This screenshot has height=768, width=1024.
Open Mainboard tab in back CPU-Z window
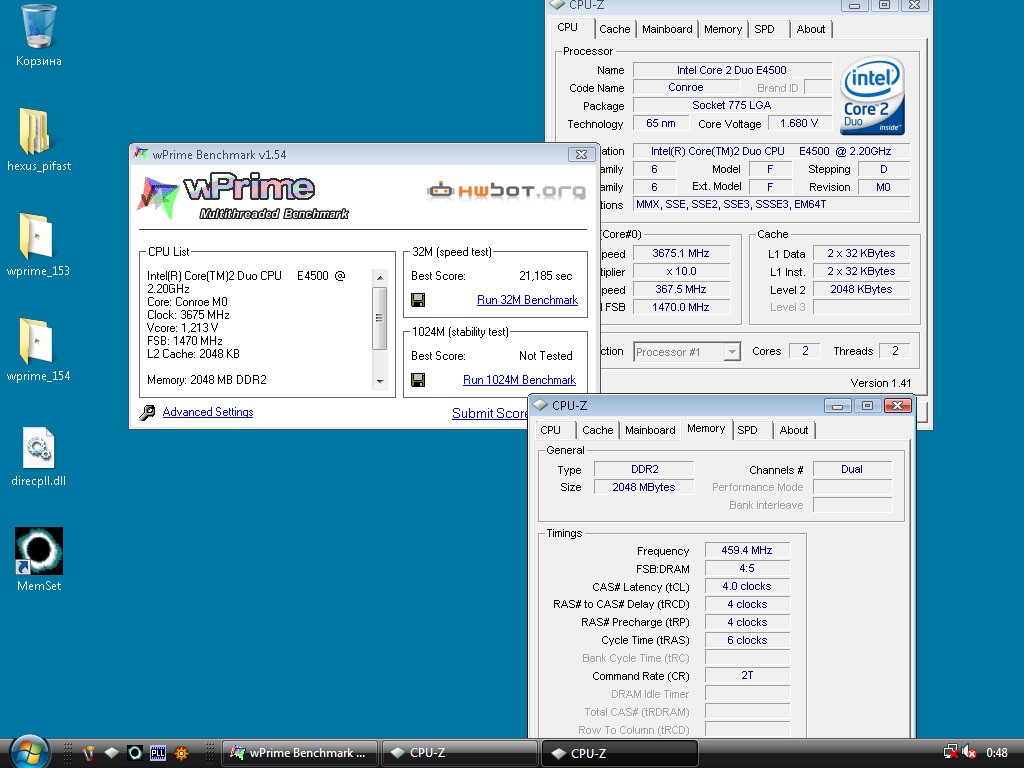pos(667,29)
